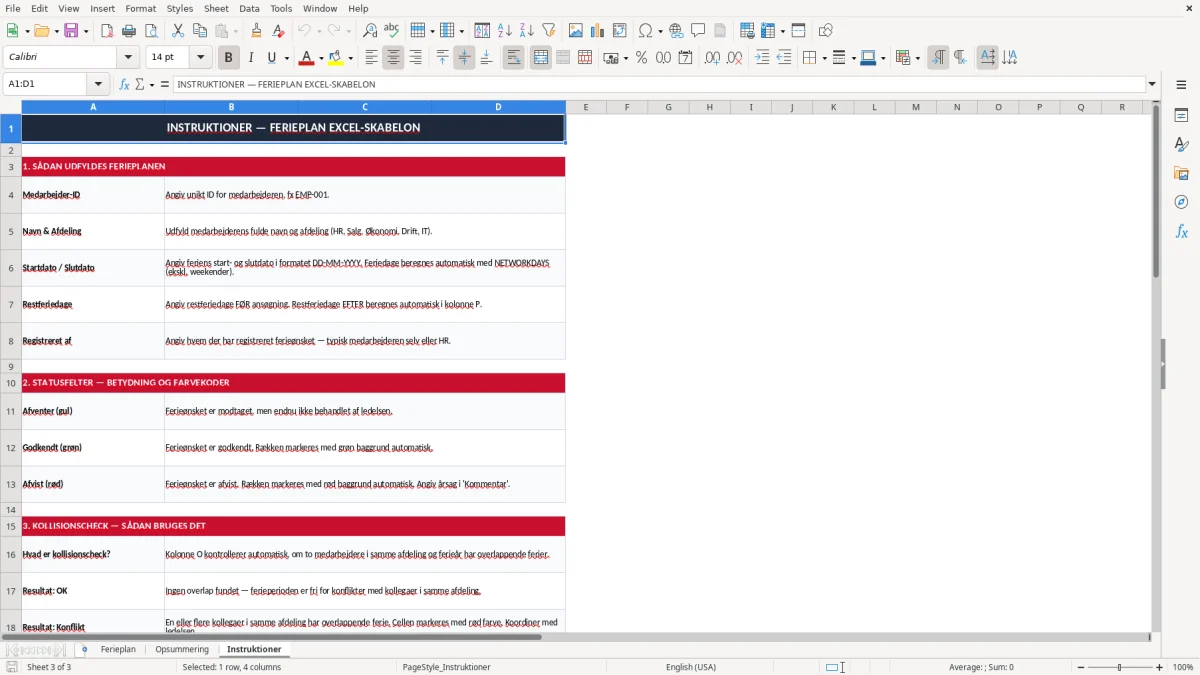Click the Copy icon

click(200, 31)
